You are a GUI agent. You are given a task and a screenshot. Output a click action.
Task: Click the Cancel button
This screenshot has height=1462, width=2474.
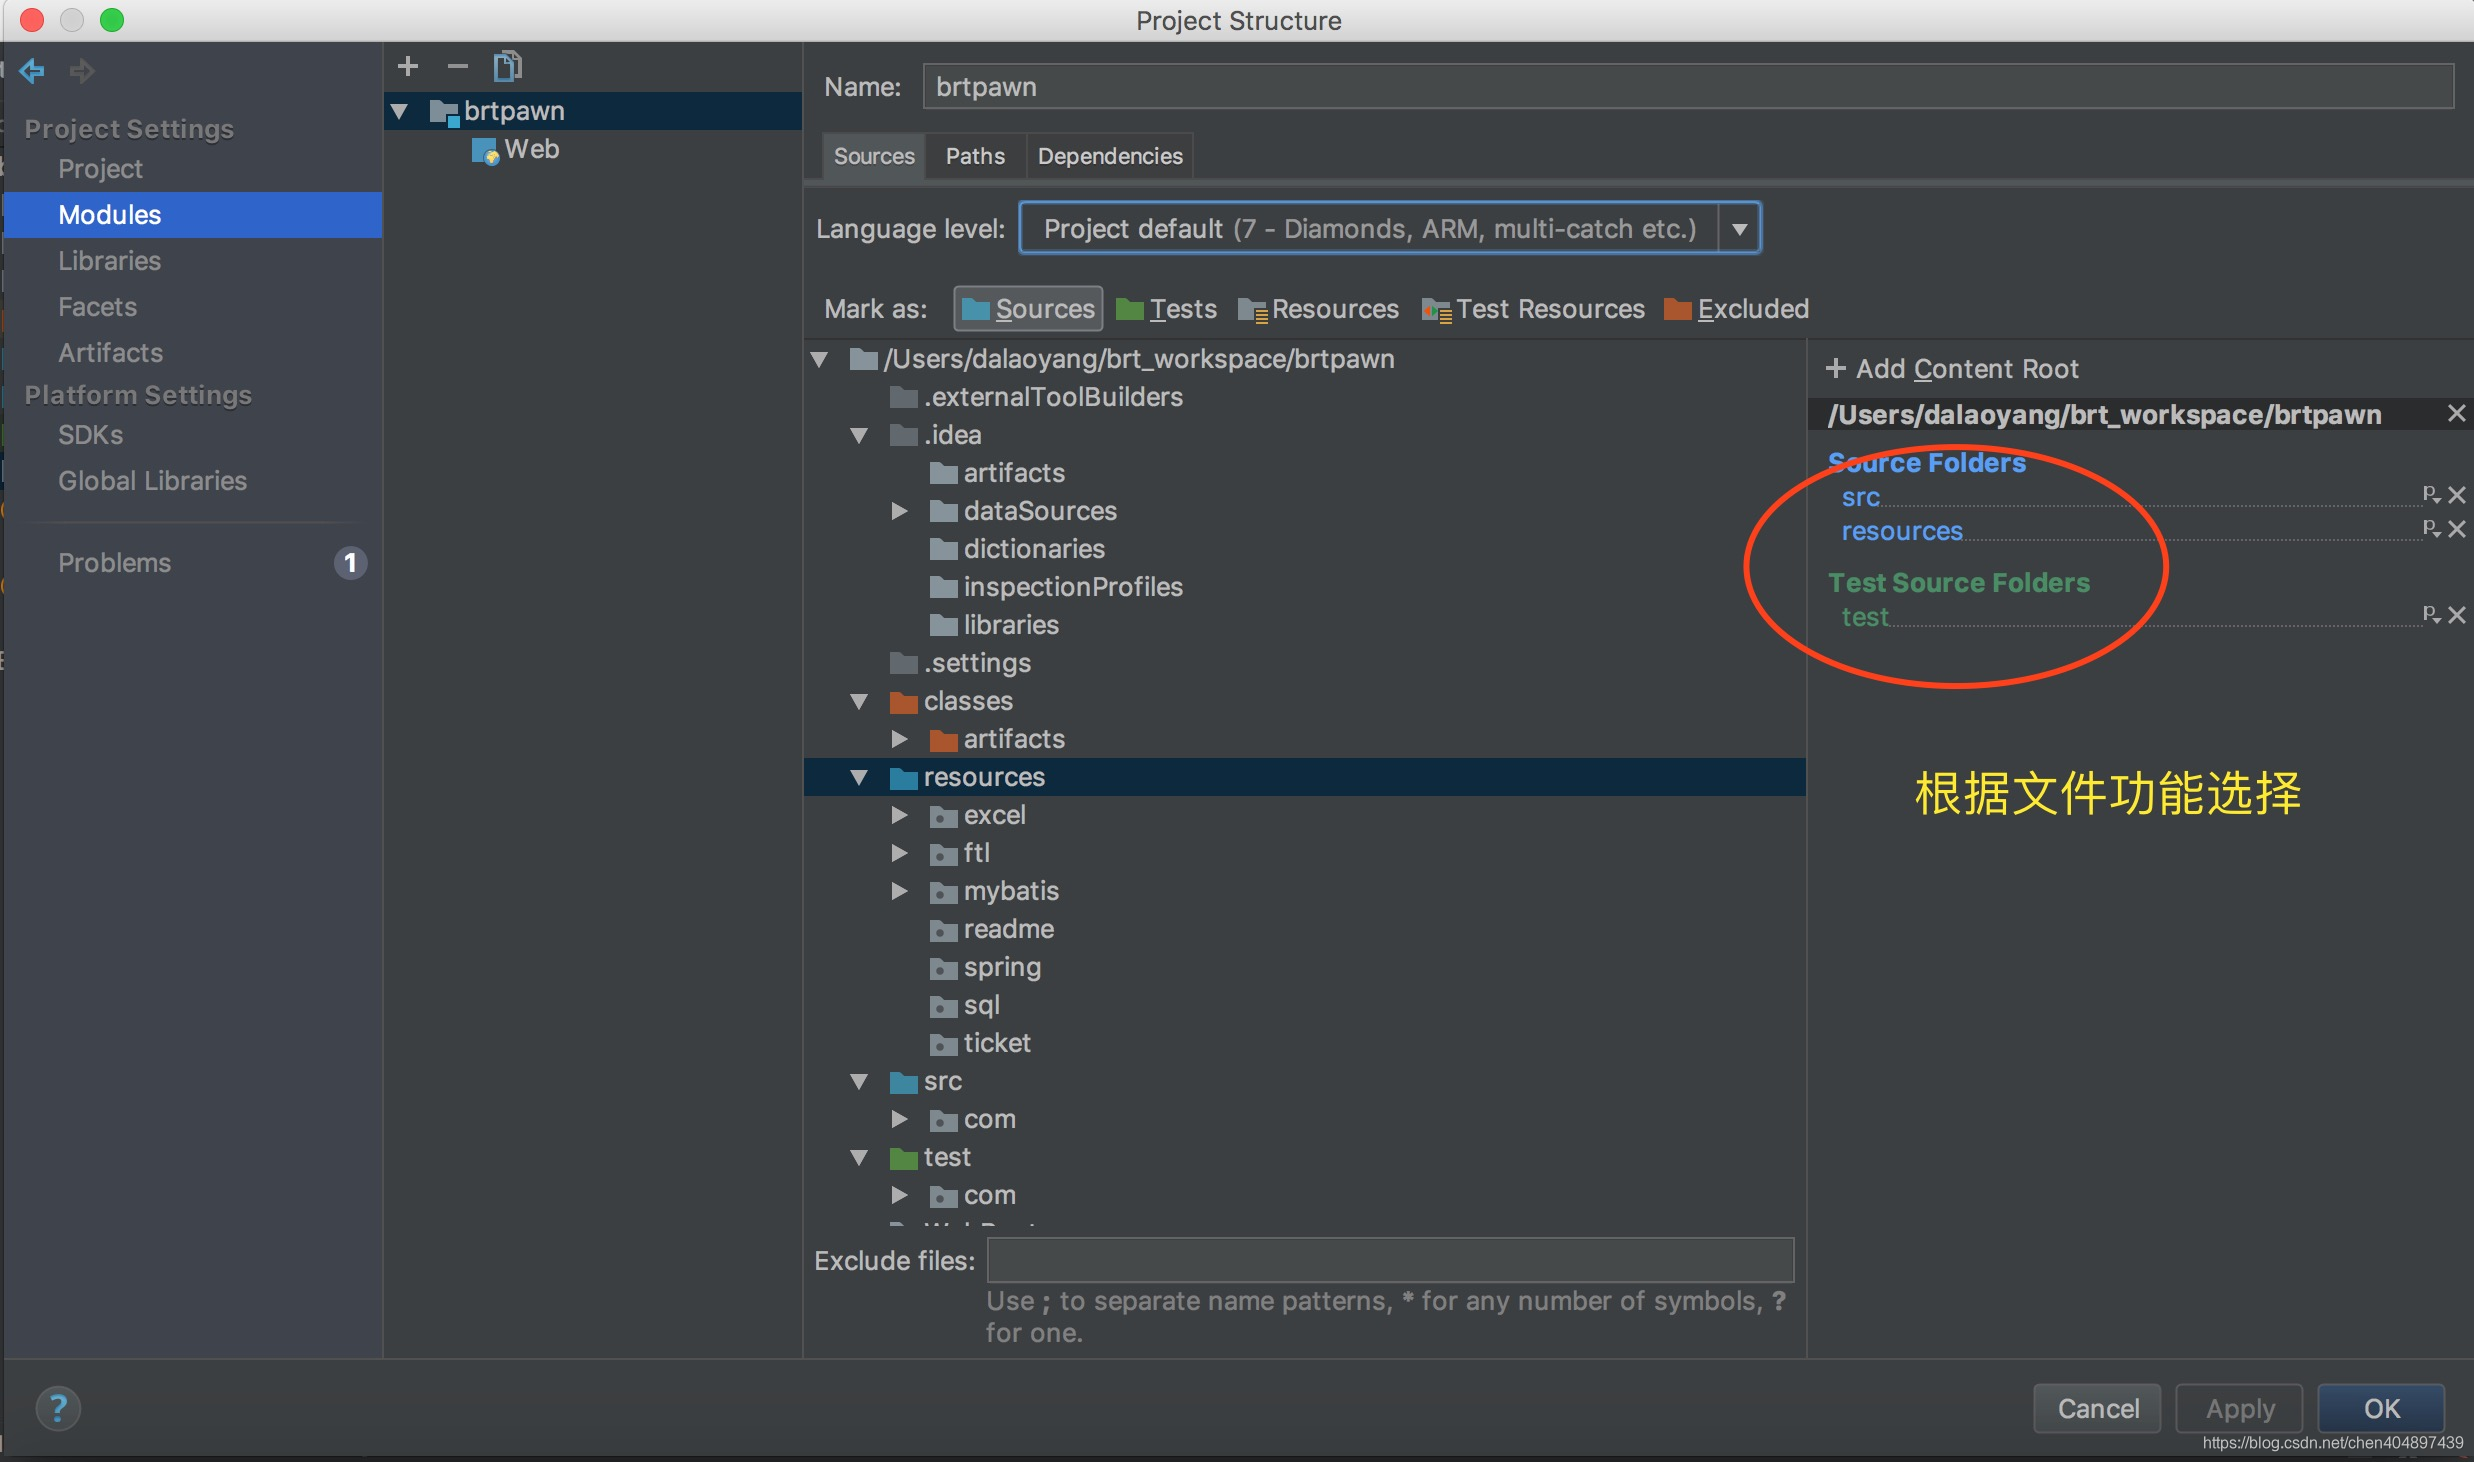[2097, 1408]
